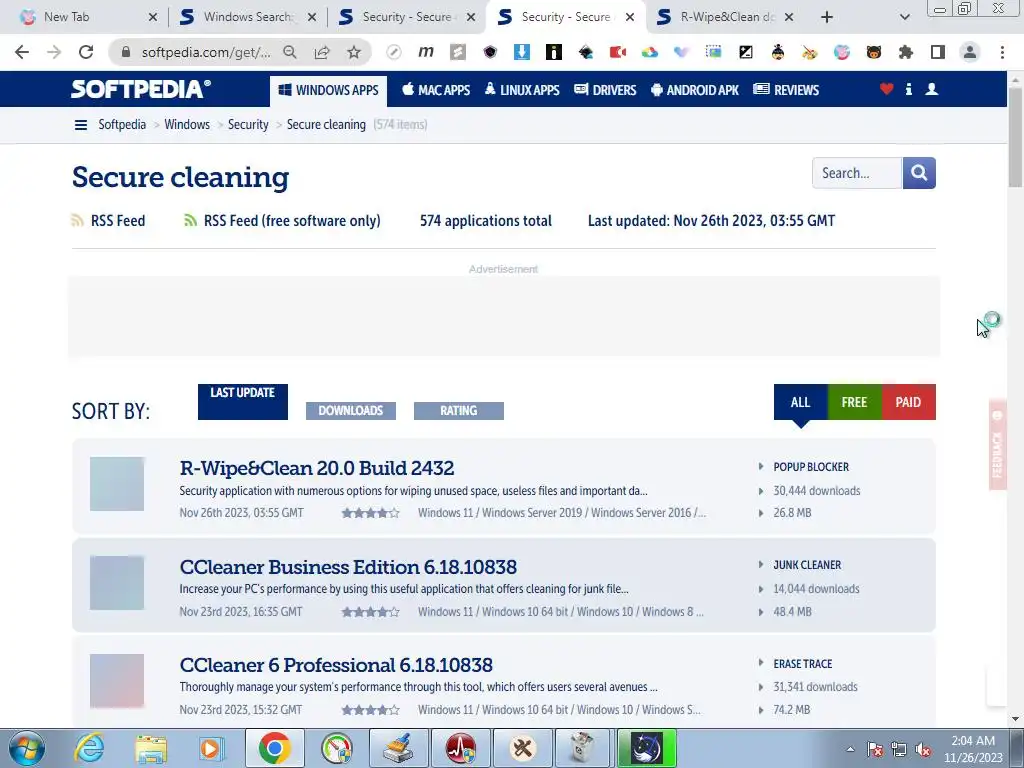Switch to the Windows Search tab
Viewport: 1024px width, 768px height.
(247, 17)
